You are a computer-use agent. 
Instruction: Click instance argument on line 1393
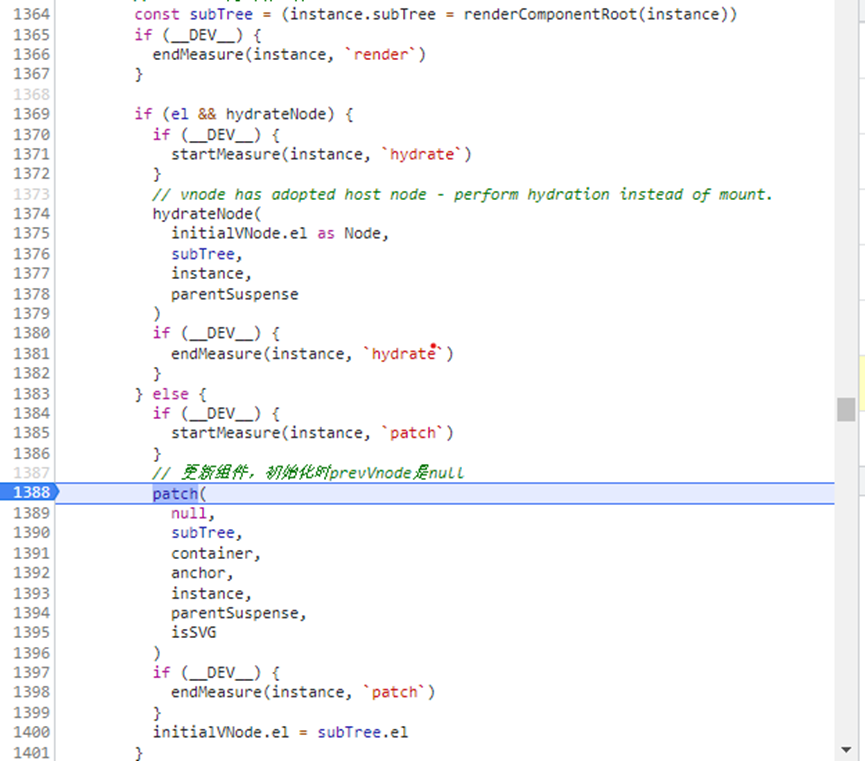[207, 593]
